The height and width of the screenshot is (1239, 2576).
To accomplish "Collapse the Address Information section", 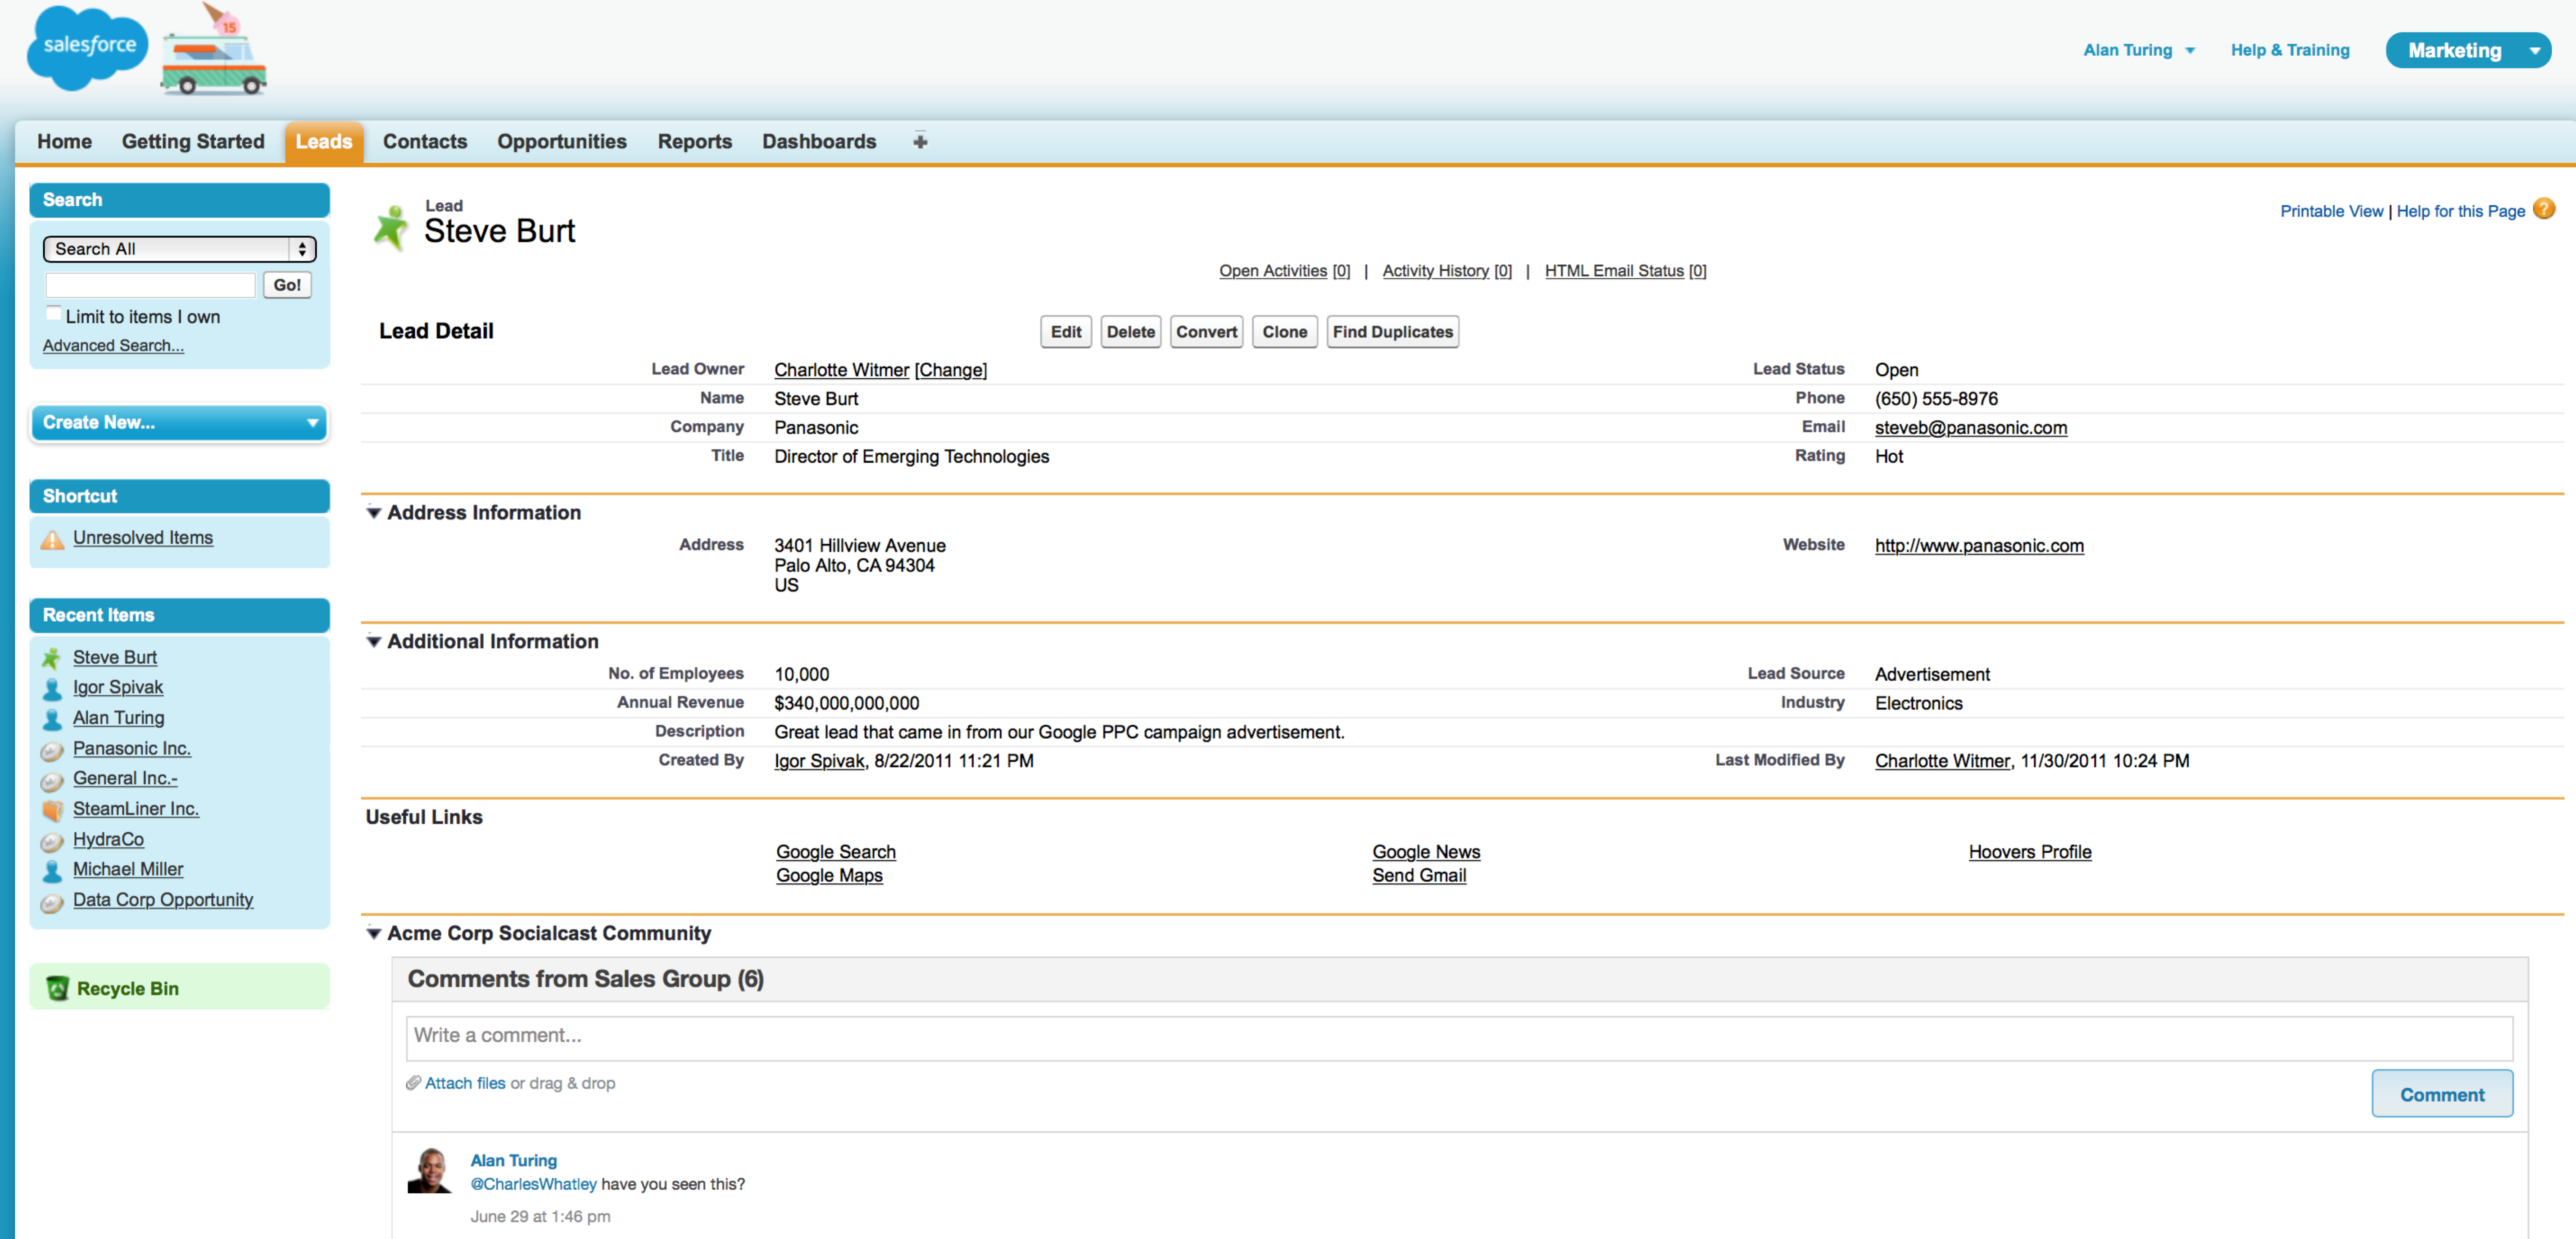I will tap(373, 513).
